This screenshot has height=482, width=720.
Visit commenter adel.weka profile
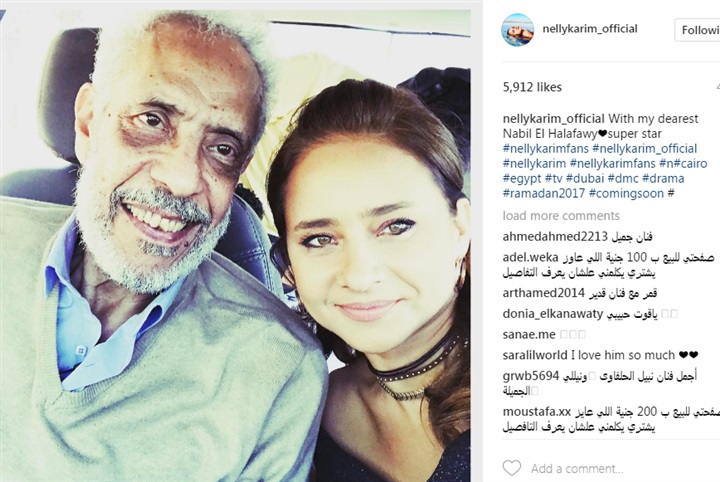click(x=530, y=258)
